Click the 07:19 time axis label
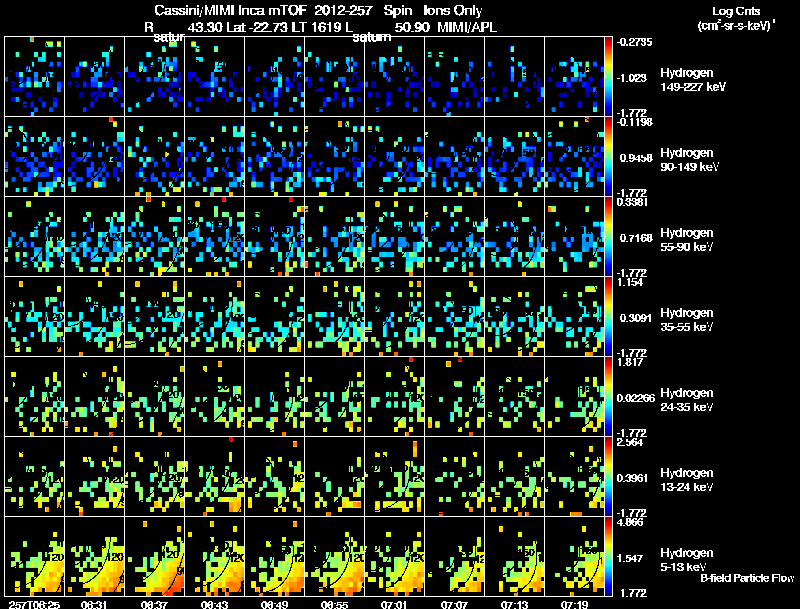 [x=574, y=604]
